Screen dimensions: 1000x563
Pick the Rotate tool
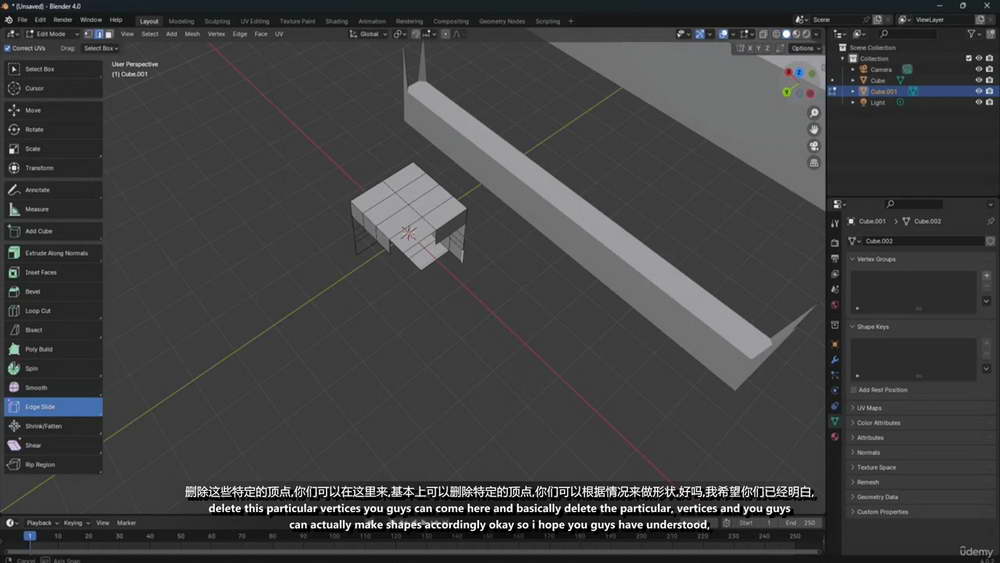pos(53,129)
